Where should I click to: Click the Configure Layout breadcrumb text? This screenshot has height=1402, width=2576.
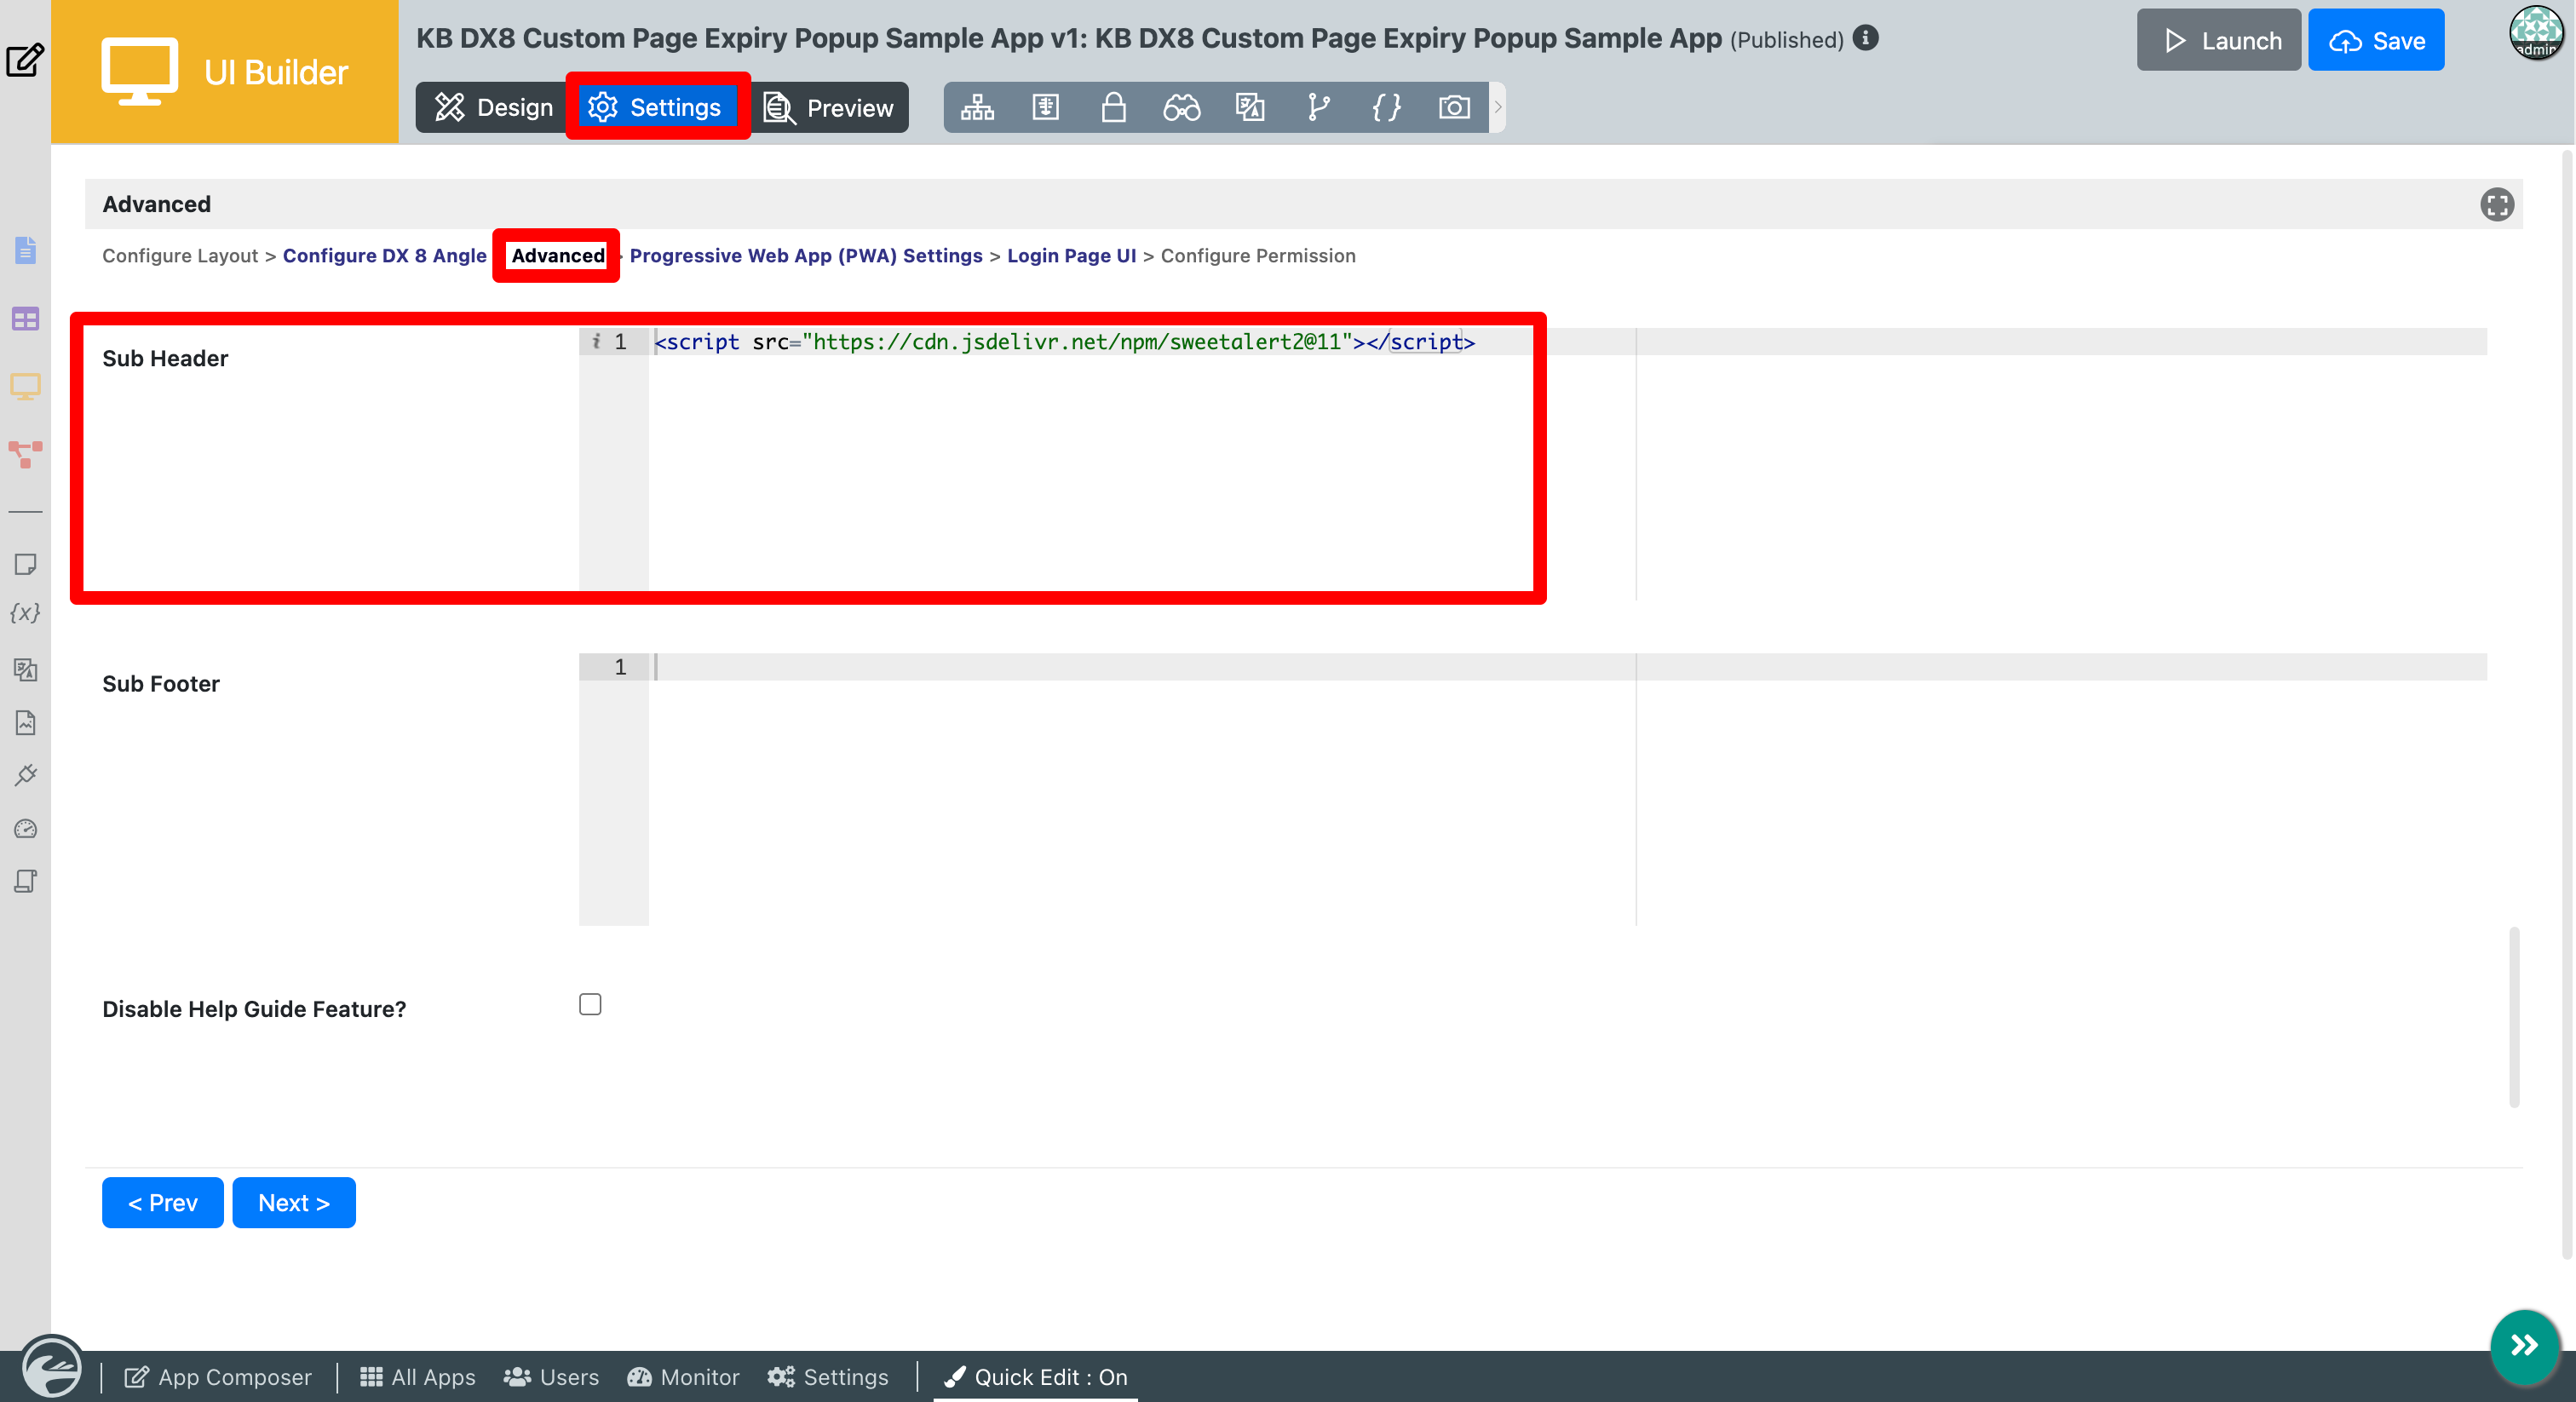click(x=180, y=256)
